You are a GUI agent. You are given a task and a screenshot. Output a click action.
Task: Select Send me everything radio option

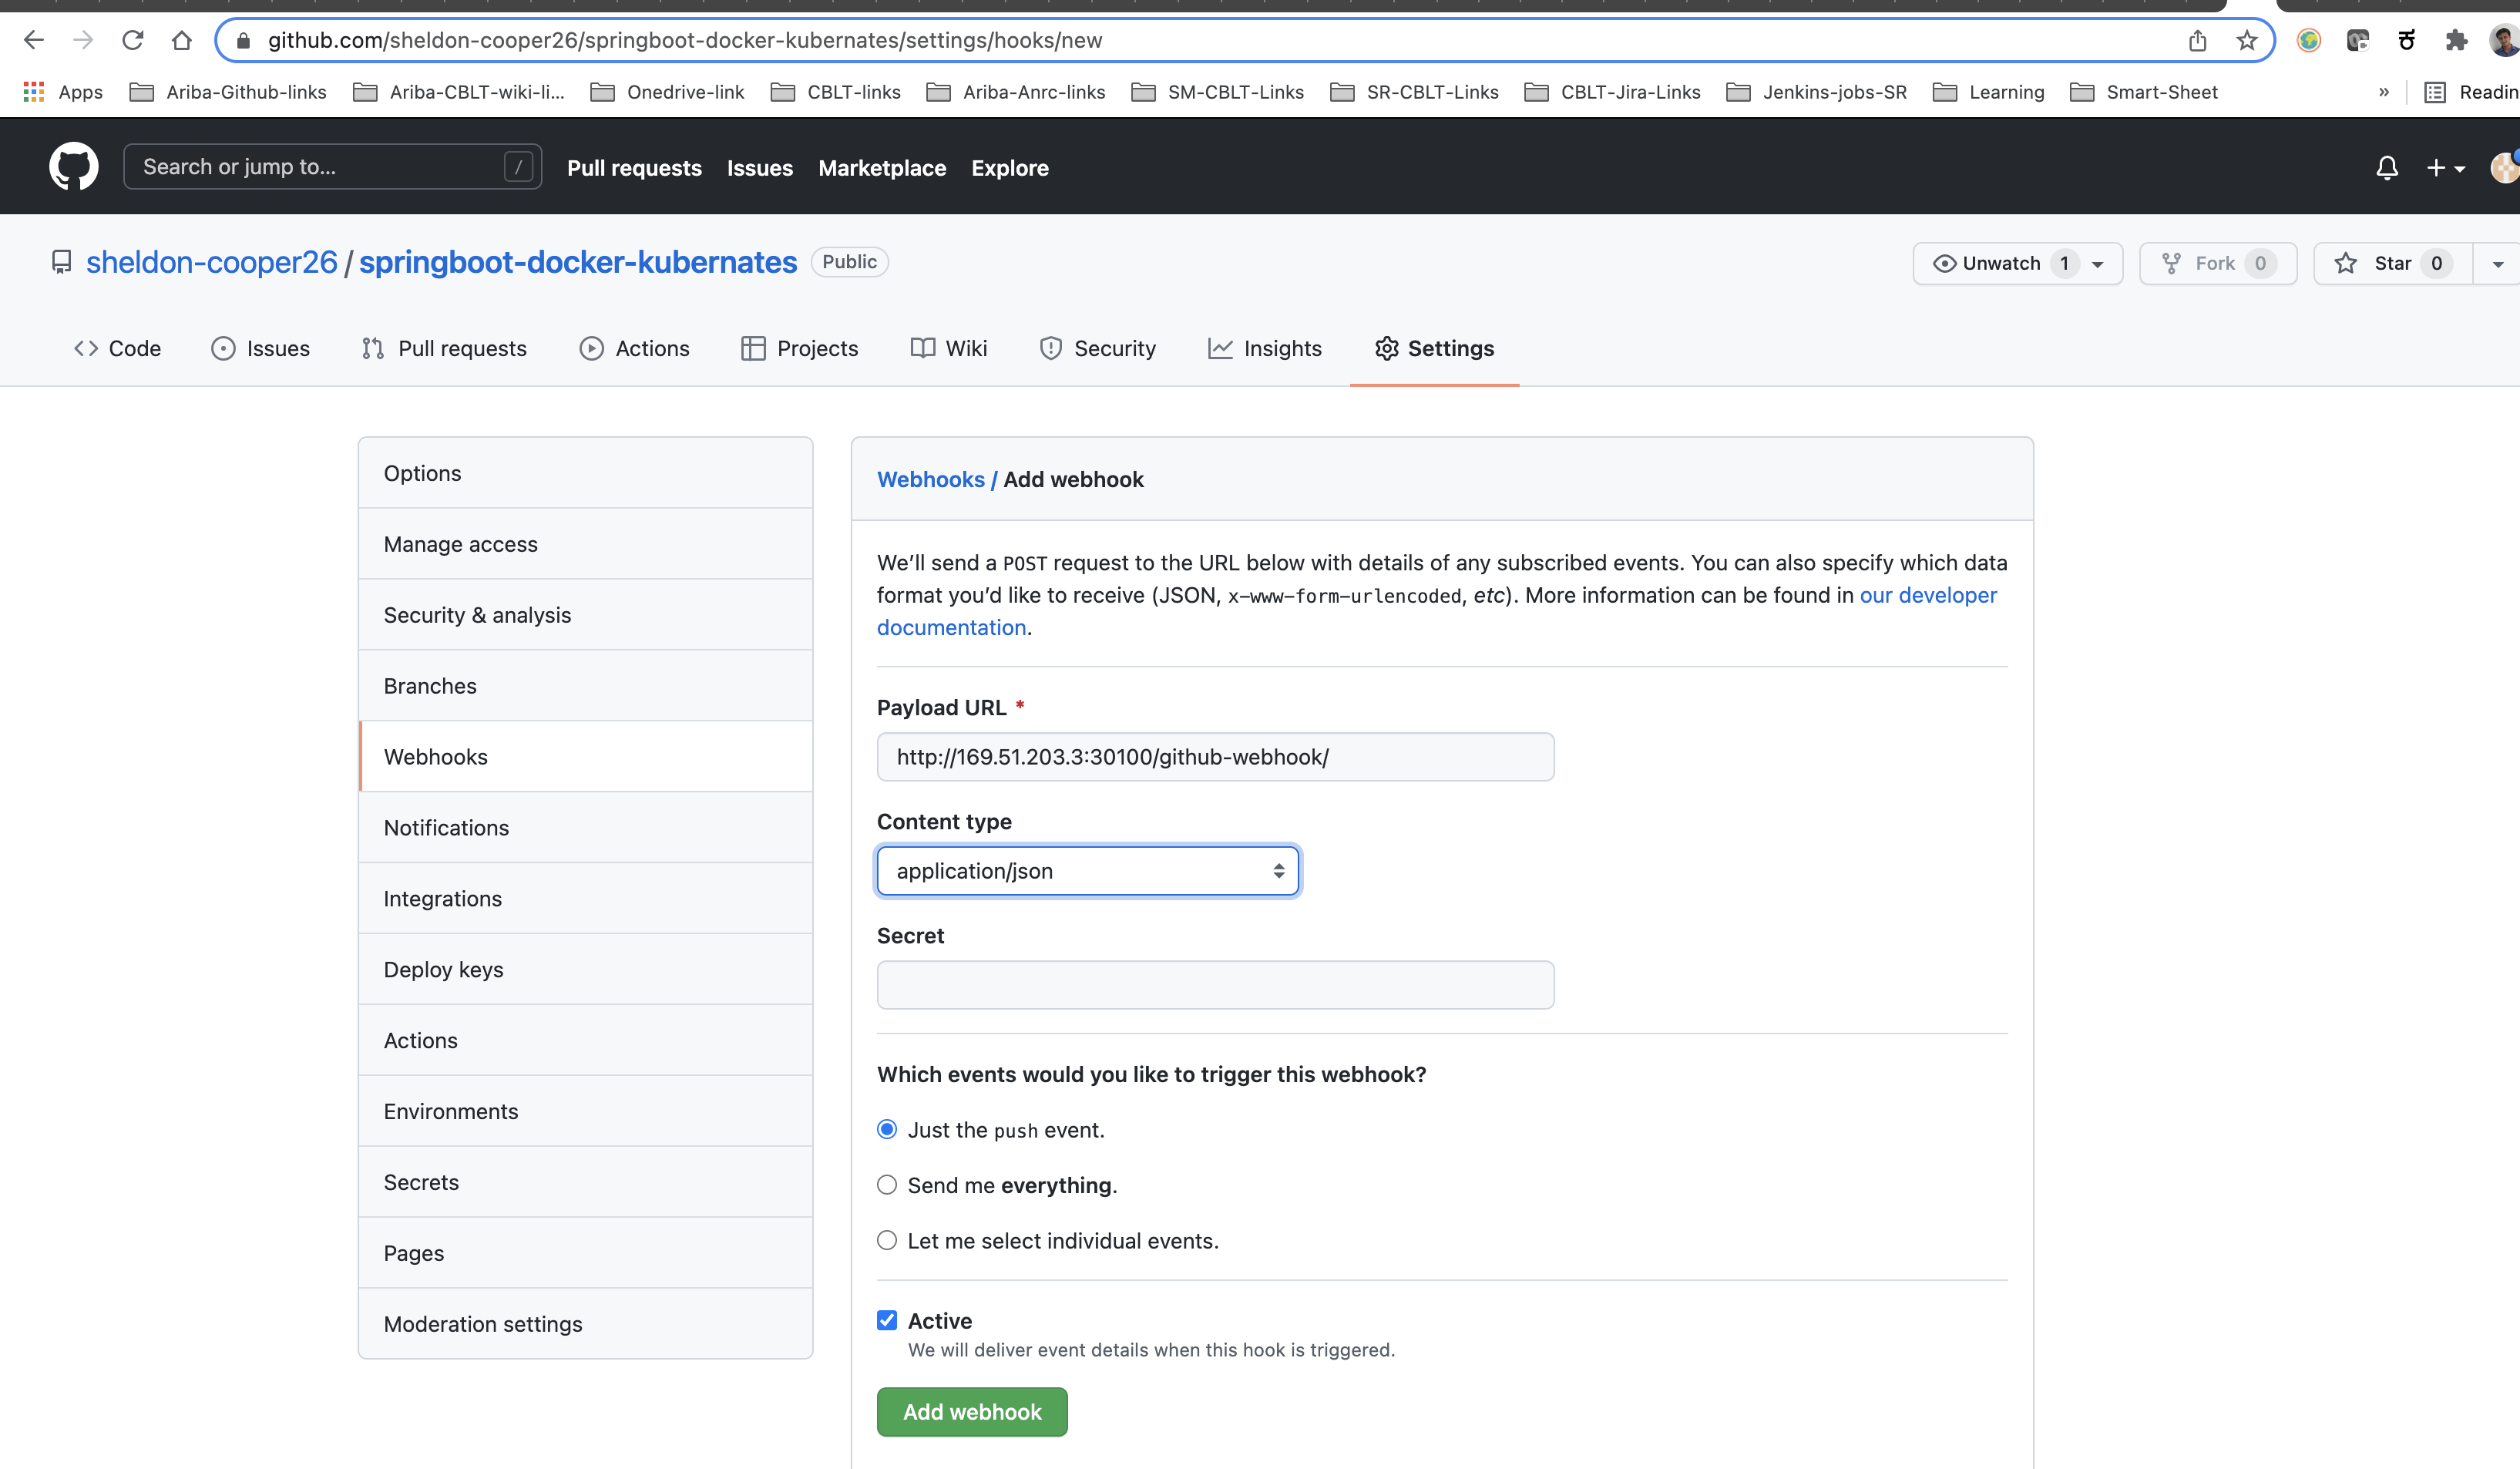(x=887, y=1185)
